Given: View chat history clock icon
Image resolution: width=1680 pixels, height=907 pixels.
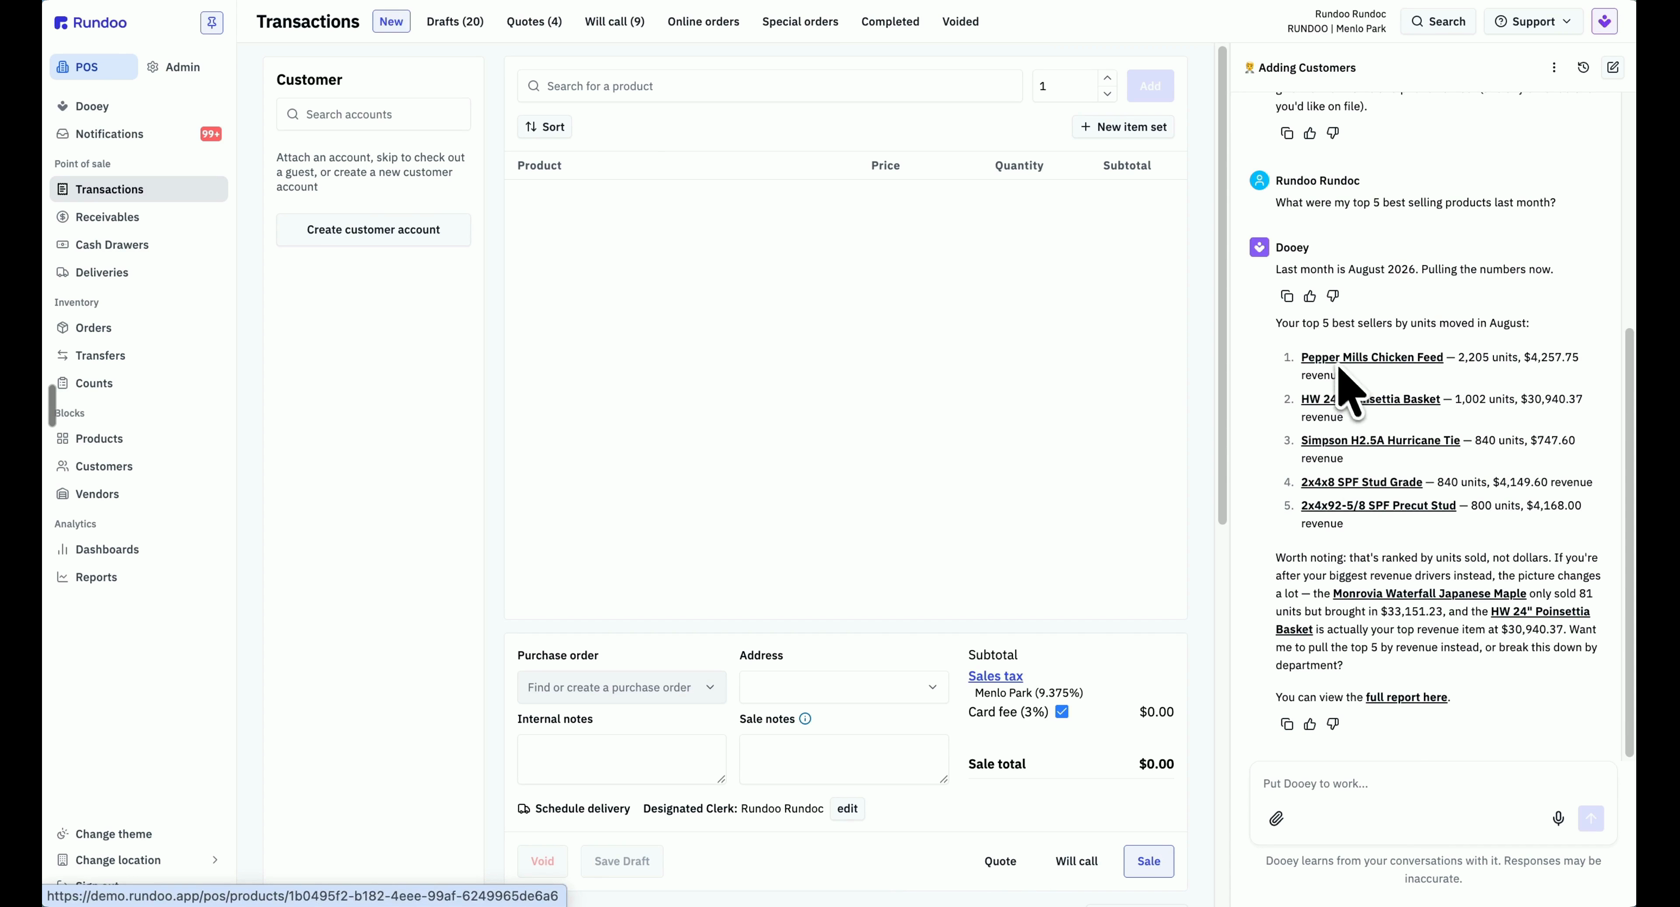Looking at the screenshot, I should tap(1583, 67).
